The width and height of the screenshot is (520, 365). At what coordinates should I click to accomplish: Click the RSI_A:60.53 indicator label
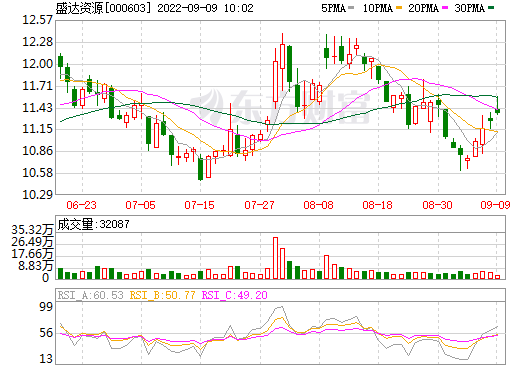pyautogui.click(x=90, y=295)
